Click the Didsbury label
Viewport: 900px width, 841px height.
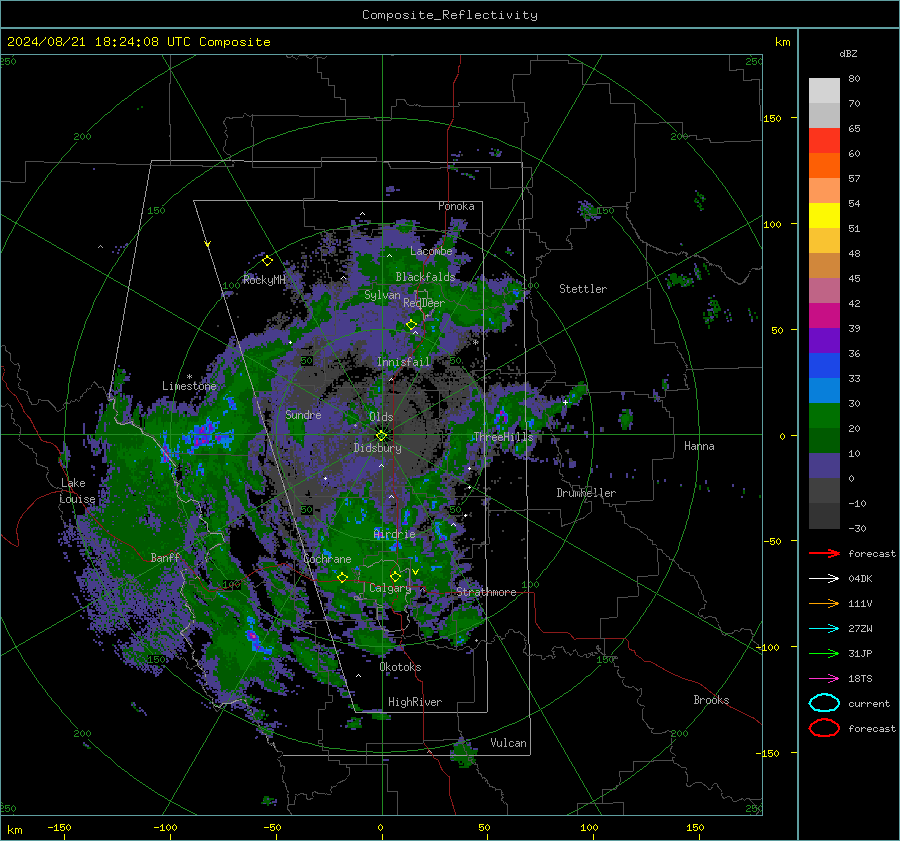point(377,448)
